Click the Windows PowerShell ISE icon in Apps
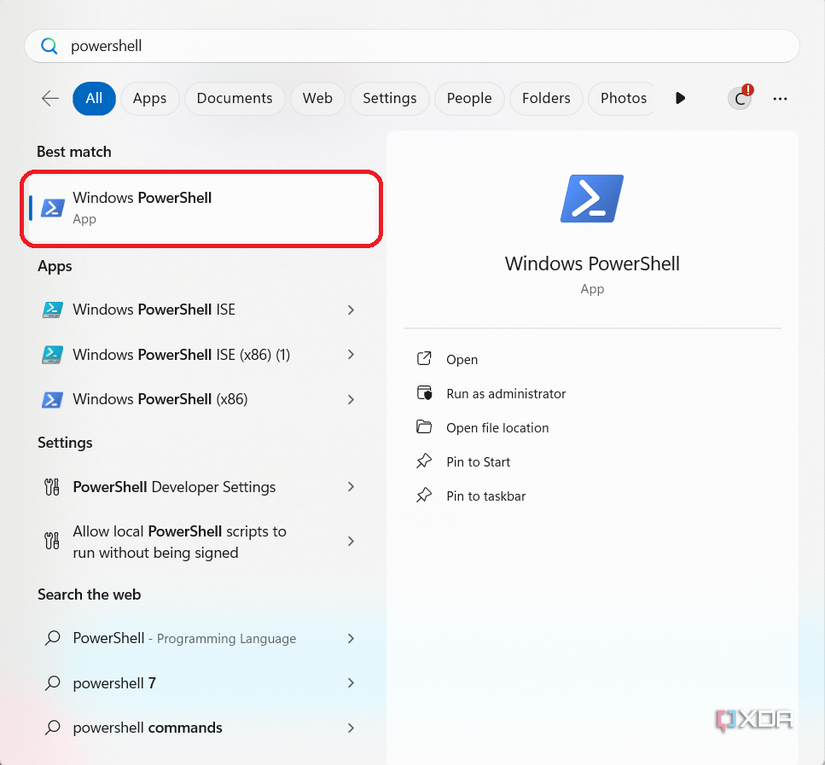825x765 pixels. tap(52, 310)
